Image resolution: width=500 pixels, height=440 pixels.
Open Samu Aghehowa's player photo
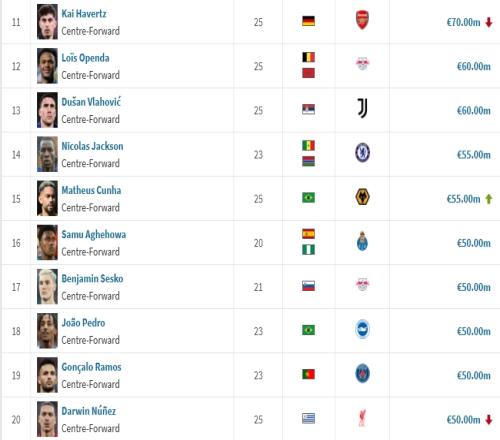[47, 242]
